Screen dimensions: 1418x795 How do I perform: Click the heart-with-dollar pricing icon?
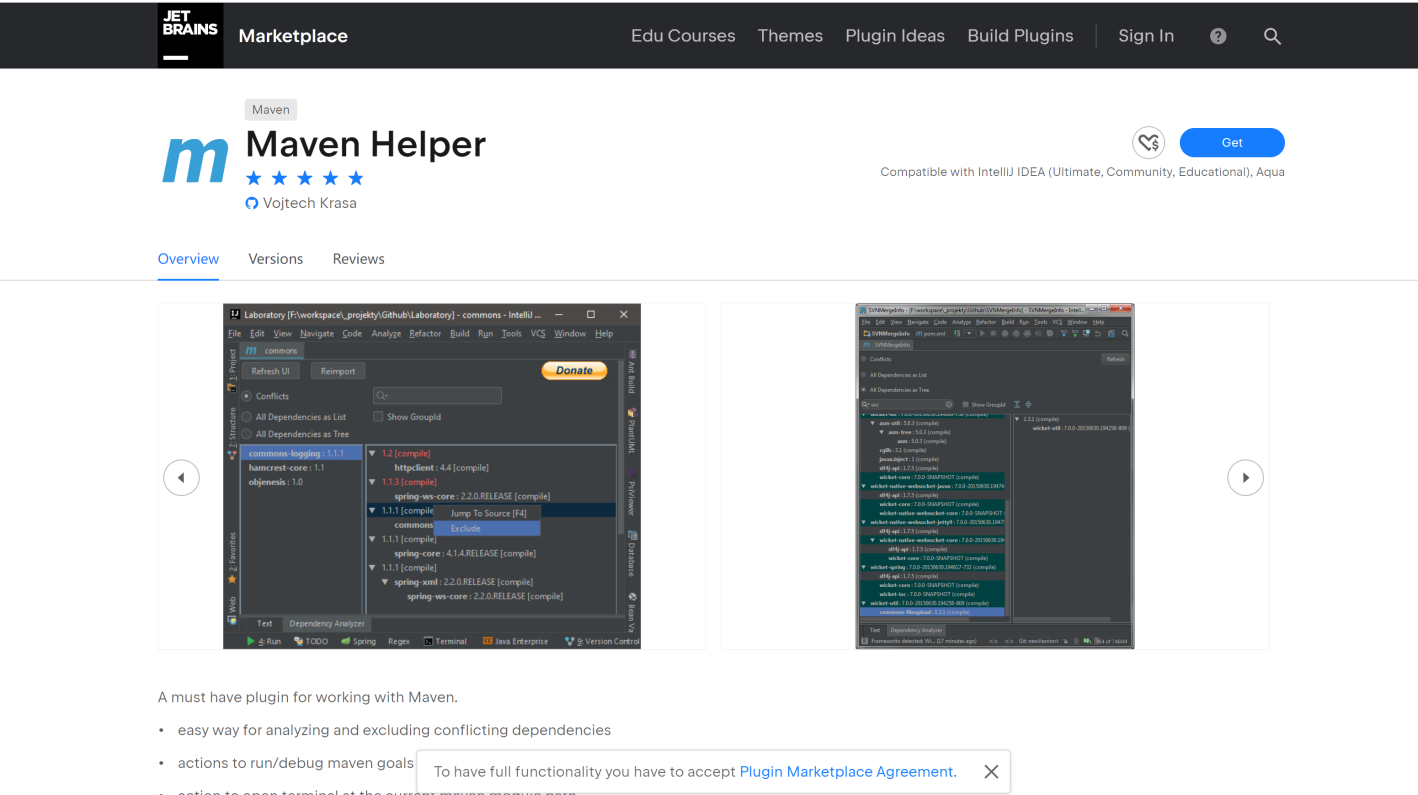point(1148,142)
